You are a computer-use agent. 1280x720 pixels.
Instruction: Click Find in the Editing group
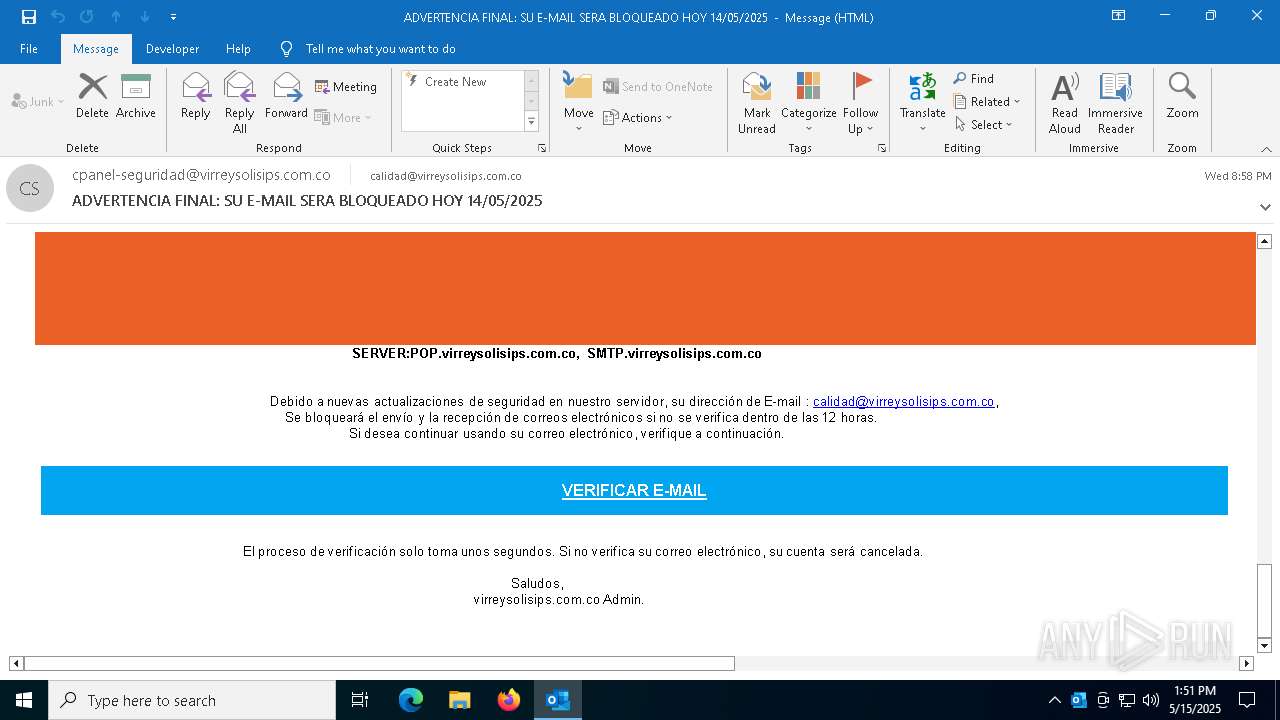click(974, 79)
